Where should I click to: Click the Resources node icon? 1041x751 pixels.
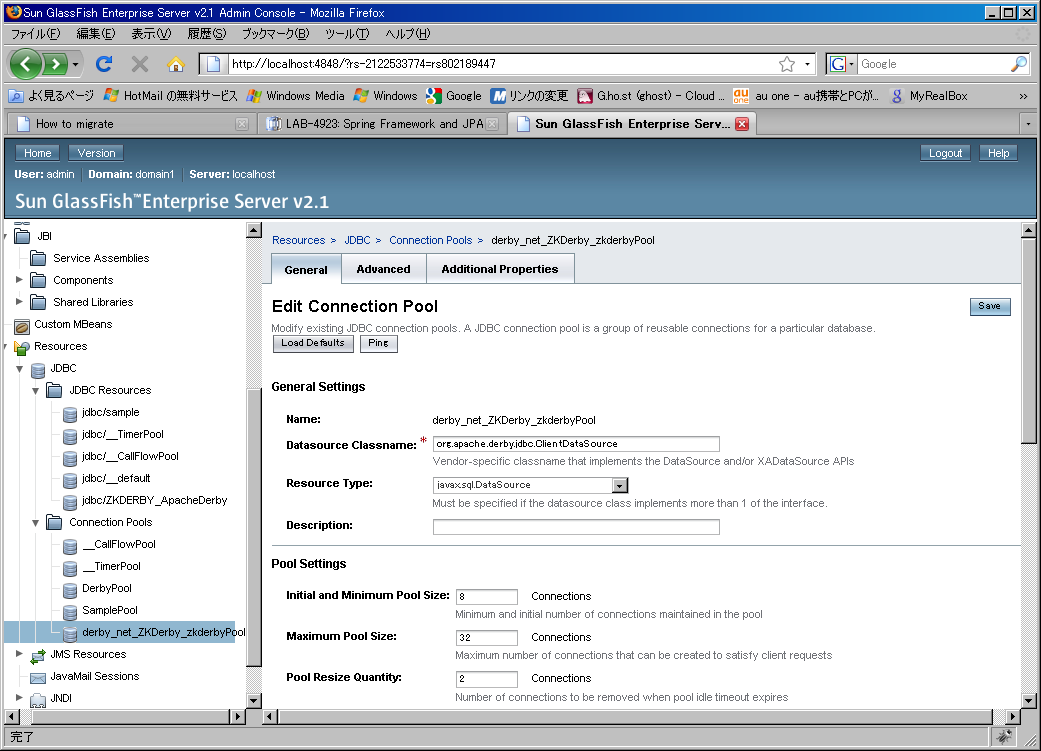(x=23, y=347)
